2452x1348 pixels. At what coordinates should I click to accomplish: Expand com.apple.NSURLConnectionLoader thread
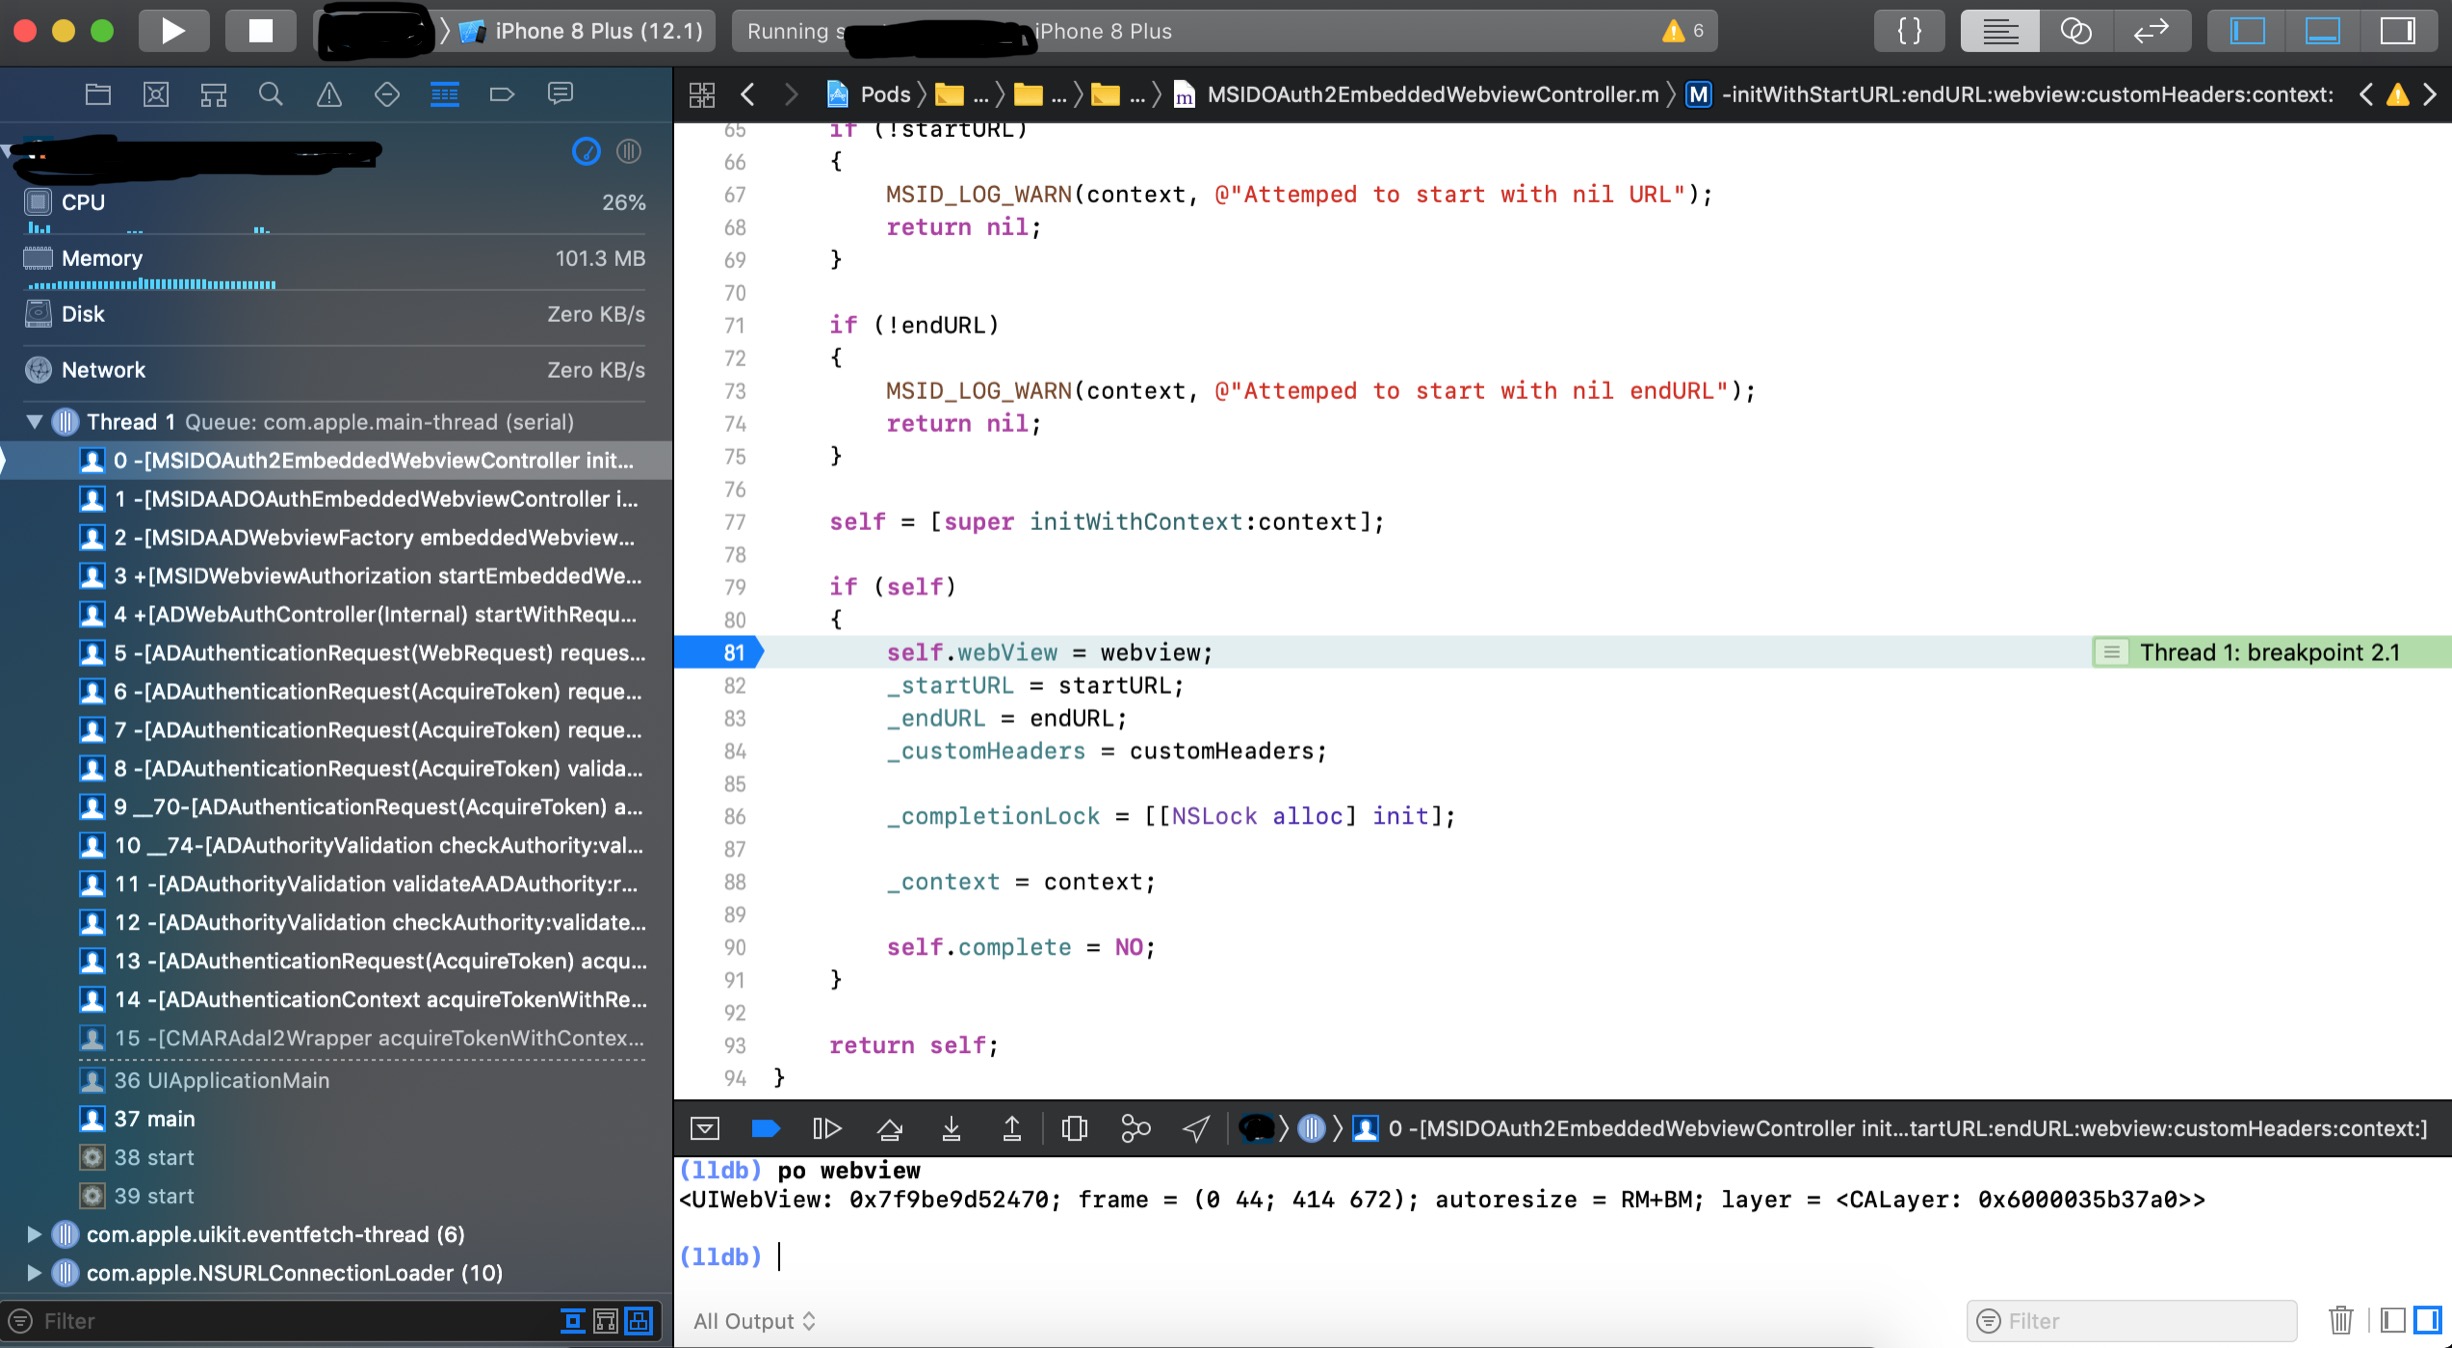pos(34,1273)
